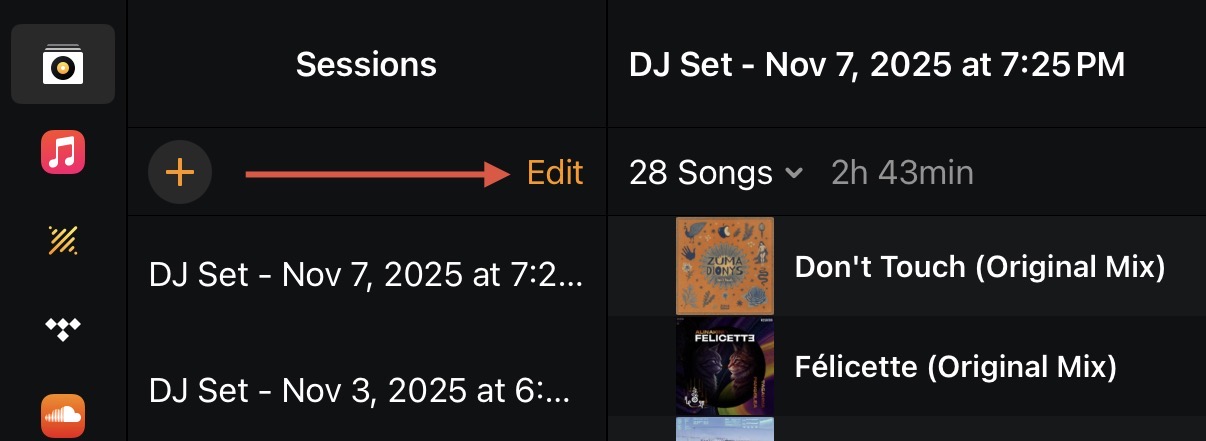Click the Sessions panel header
The image size is (1206, 441).
click(x=366, y=65)
